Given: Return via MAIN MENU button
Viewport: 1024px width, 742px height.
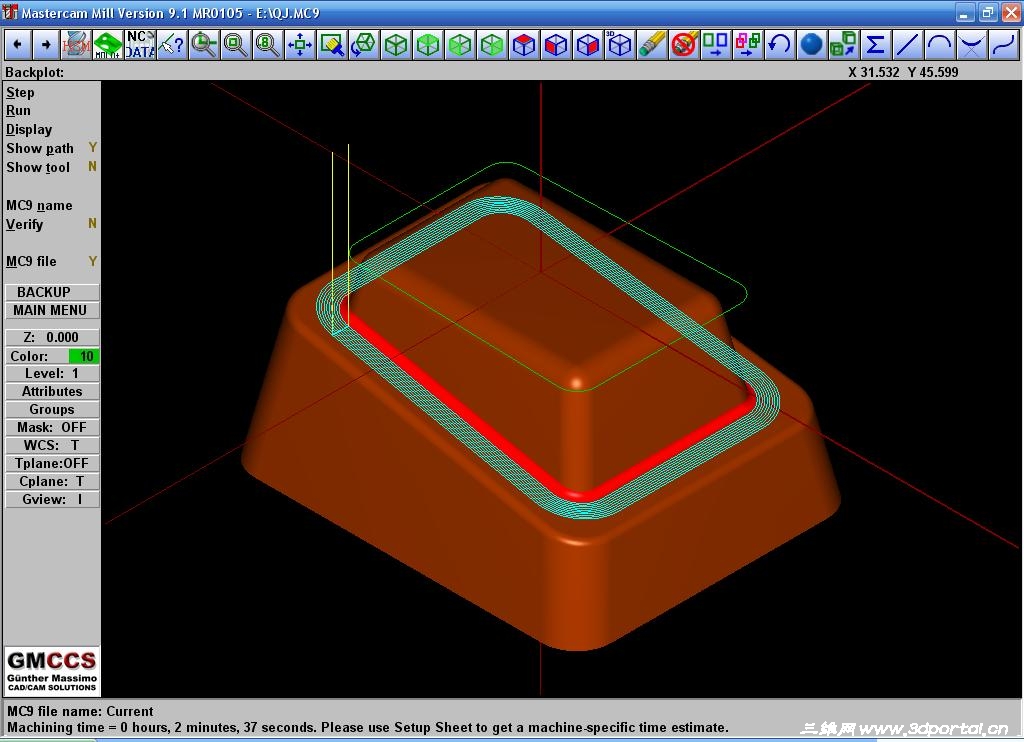Looking at the screenshot, I should (52, 310).
